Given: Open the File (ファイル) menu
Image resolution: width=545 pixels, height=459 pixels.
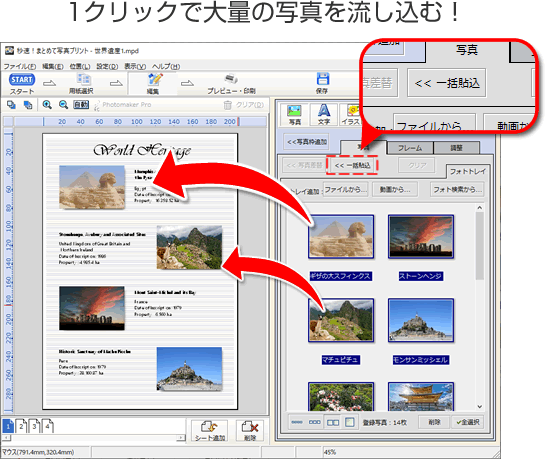Looking at the screenshot, I should 20,66.
